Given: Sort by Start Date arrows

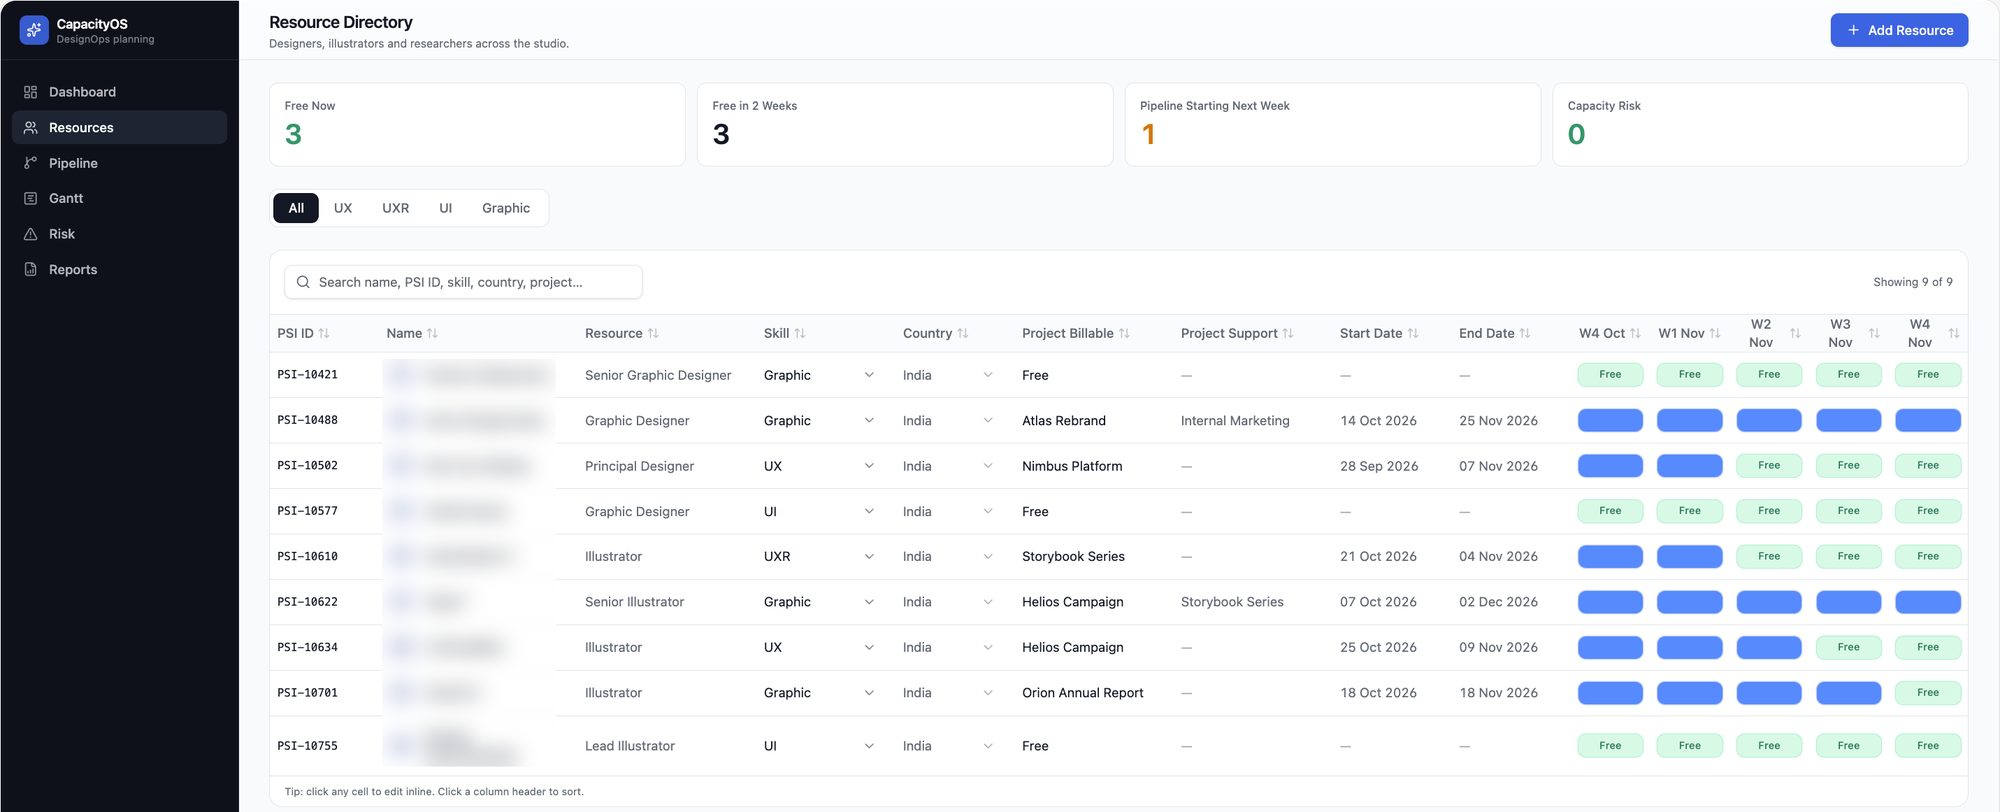Looking at the screenshot, I should [1413, 333].
